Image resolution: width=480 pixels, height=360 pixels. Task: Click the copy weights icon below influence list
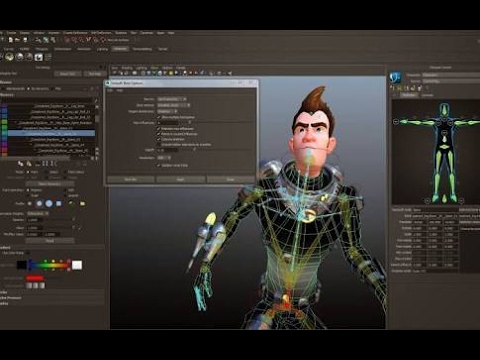(x=21, y=163)
